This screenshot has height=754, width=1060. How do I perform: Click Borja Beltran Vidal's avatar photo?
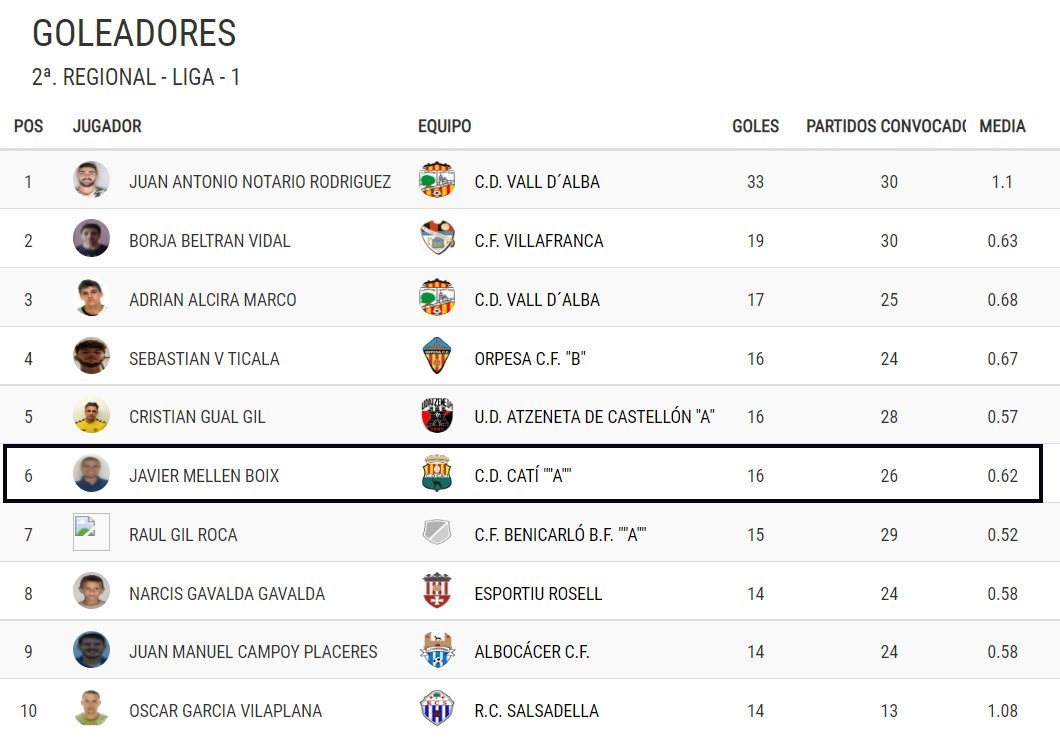tap(91, 238)
